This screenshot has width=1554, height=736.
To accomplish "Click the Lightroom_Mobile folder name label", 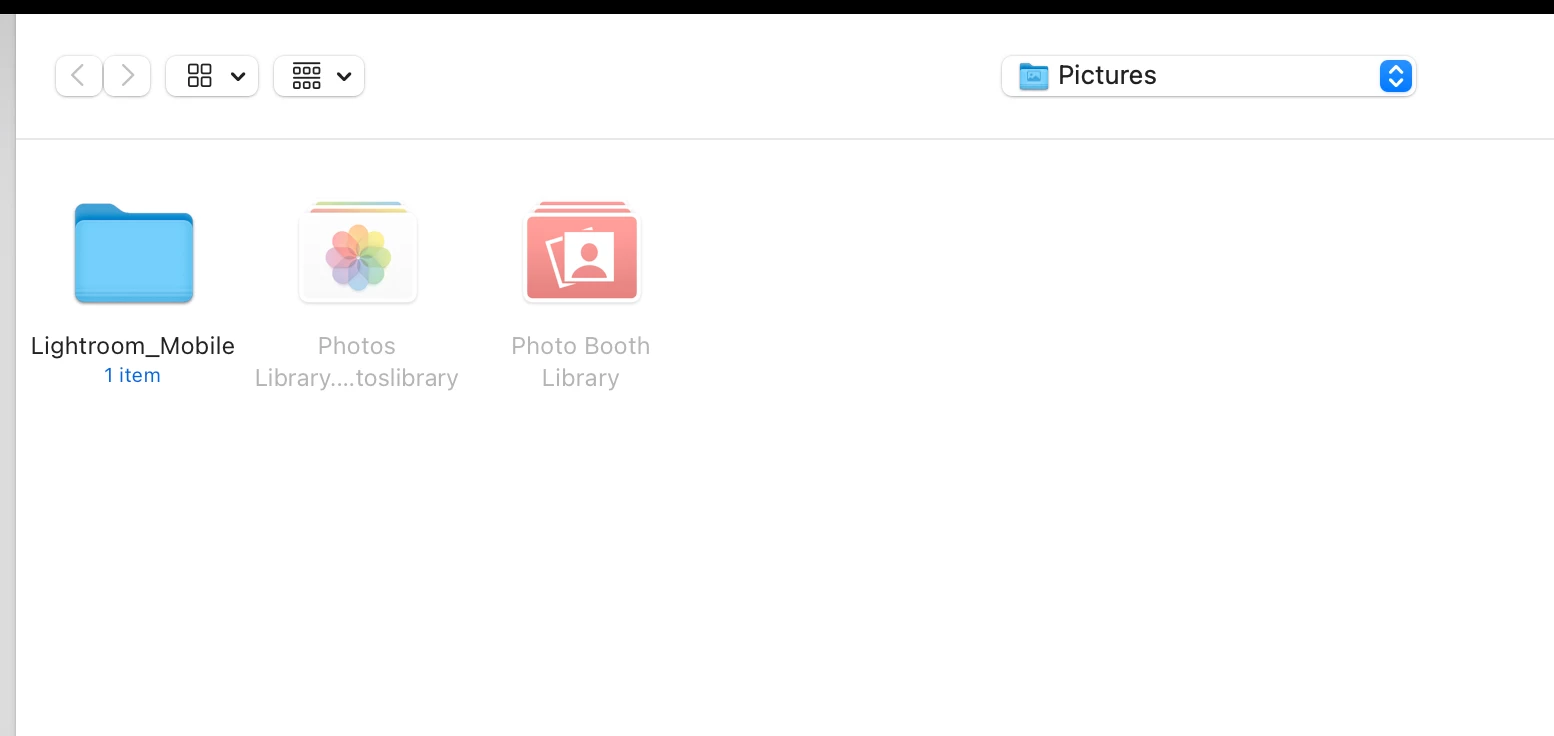I will pyautogui.click(x=133, y=346).
